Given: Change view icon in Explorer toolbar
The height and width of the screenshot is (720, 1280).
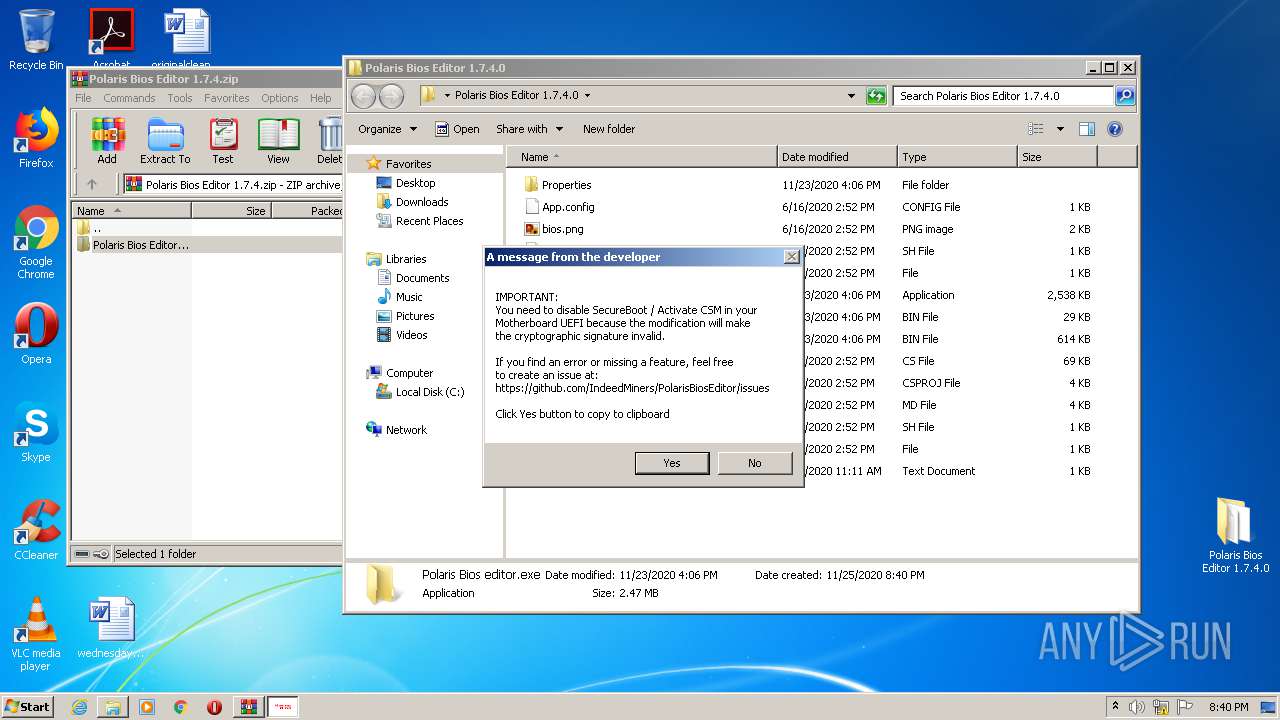Looking at the screenshot, I should coord(1036,129).
